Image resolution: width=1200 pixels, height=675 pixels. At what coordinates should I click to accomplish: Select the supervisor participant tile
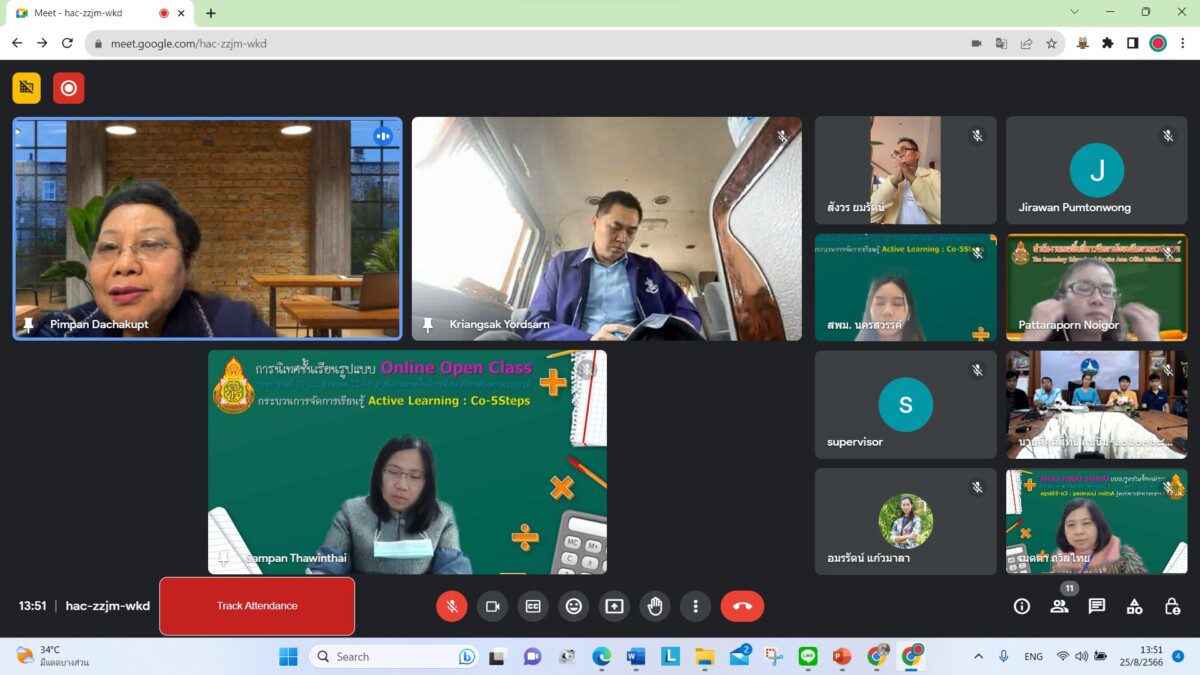pyautogui.click(x=906, y=404)
